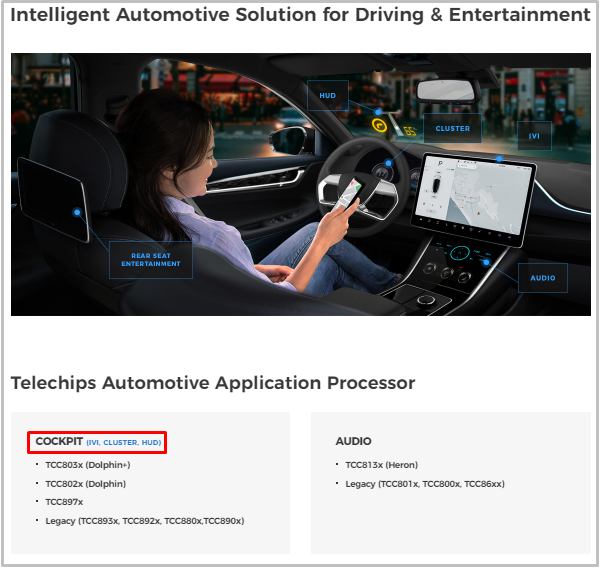The width and height of the screenshot is (600, 568).
Task: Select the AUDIO callout in the image
Action: [543, 278]
